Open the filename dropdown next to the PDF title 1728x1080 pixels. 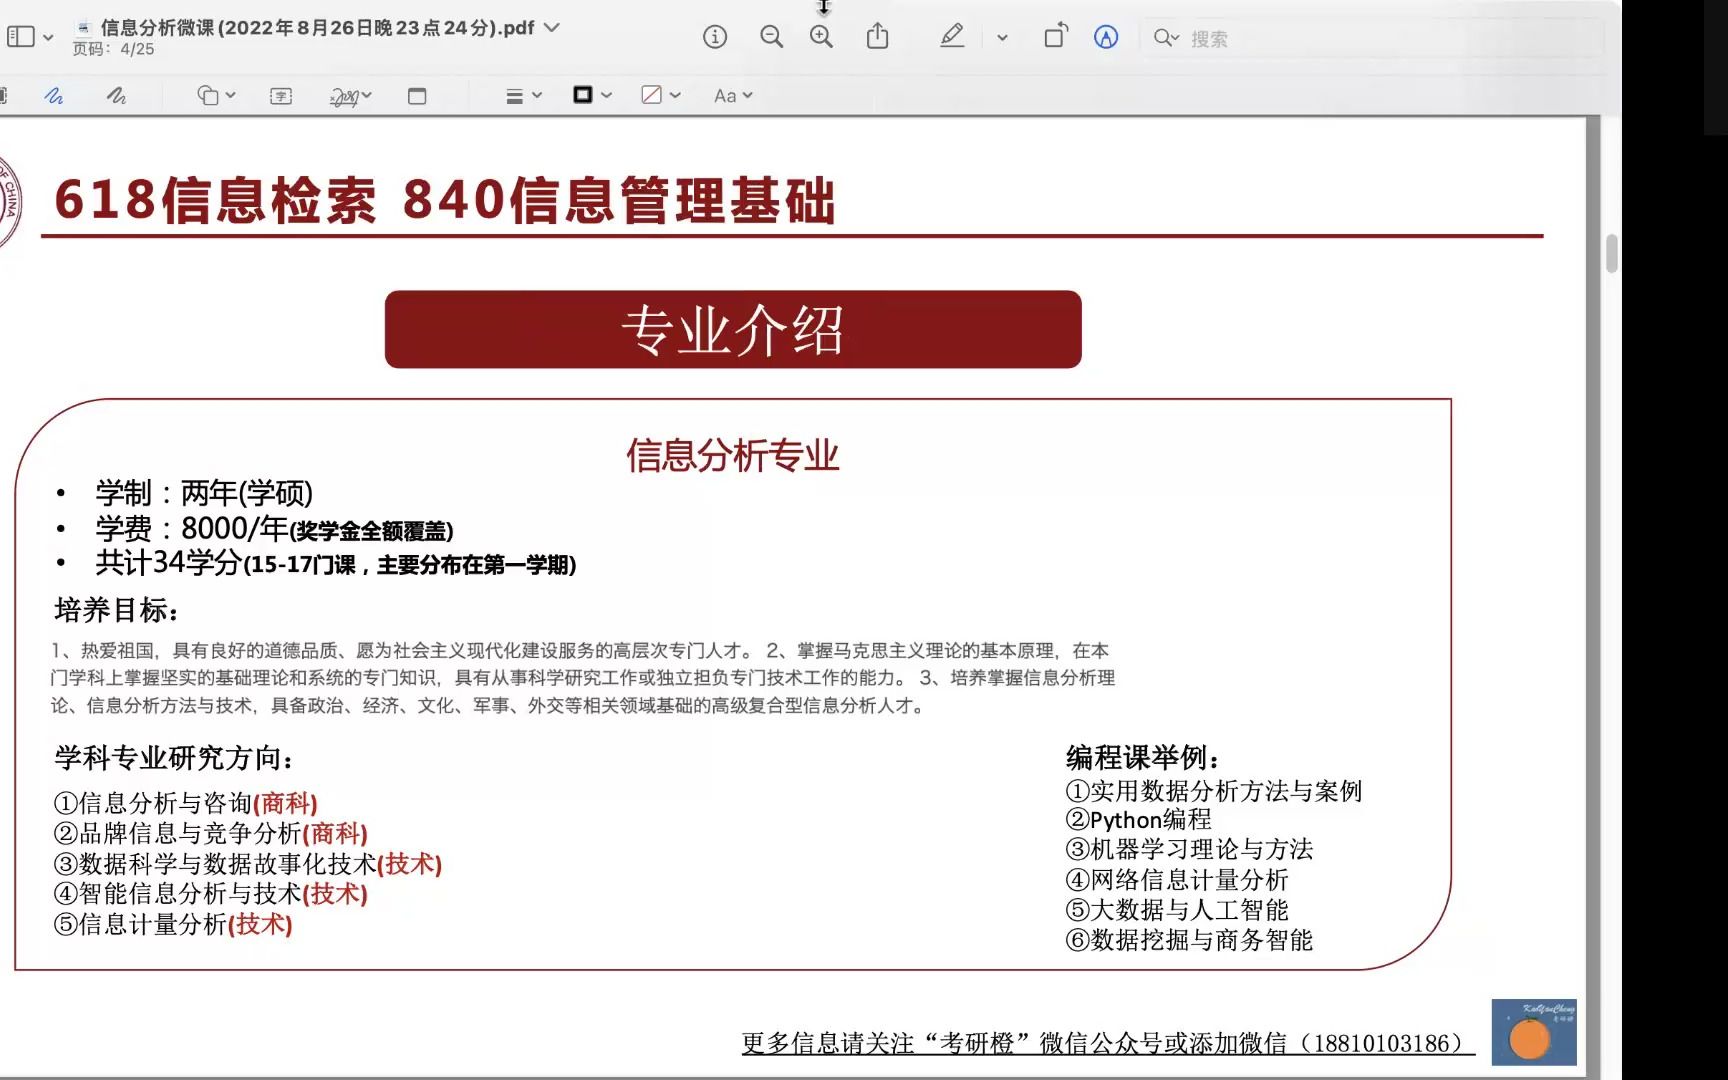pyautogui.click(x=550, y=29)
